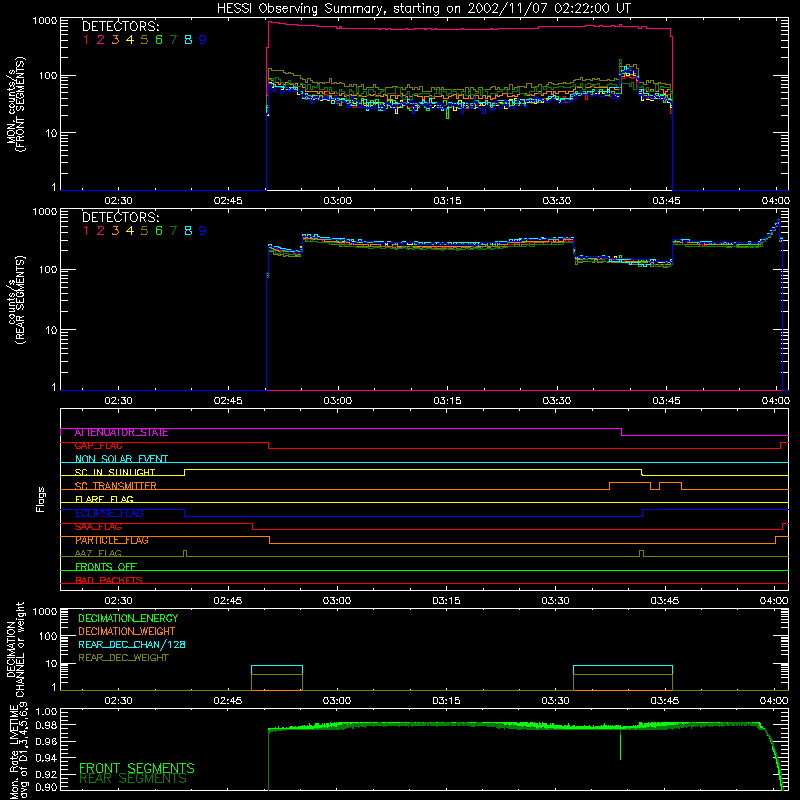This screenshot has width=800, height=800.
Task: Click the SAA_FLAG label
Action: point(98,527)
